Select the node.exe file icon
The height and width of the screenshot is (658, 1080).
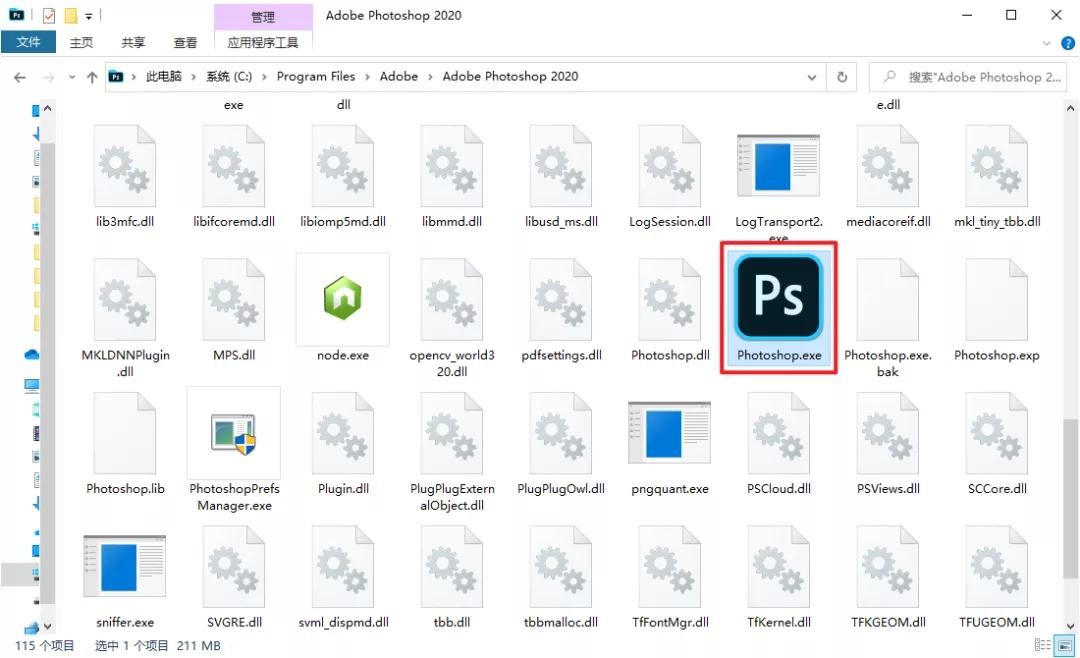pyautogui.click(x=343, y=298)
